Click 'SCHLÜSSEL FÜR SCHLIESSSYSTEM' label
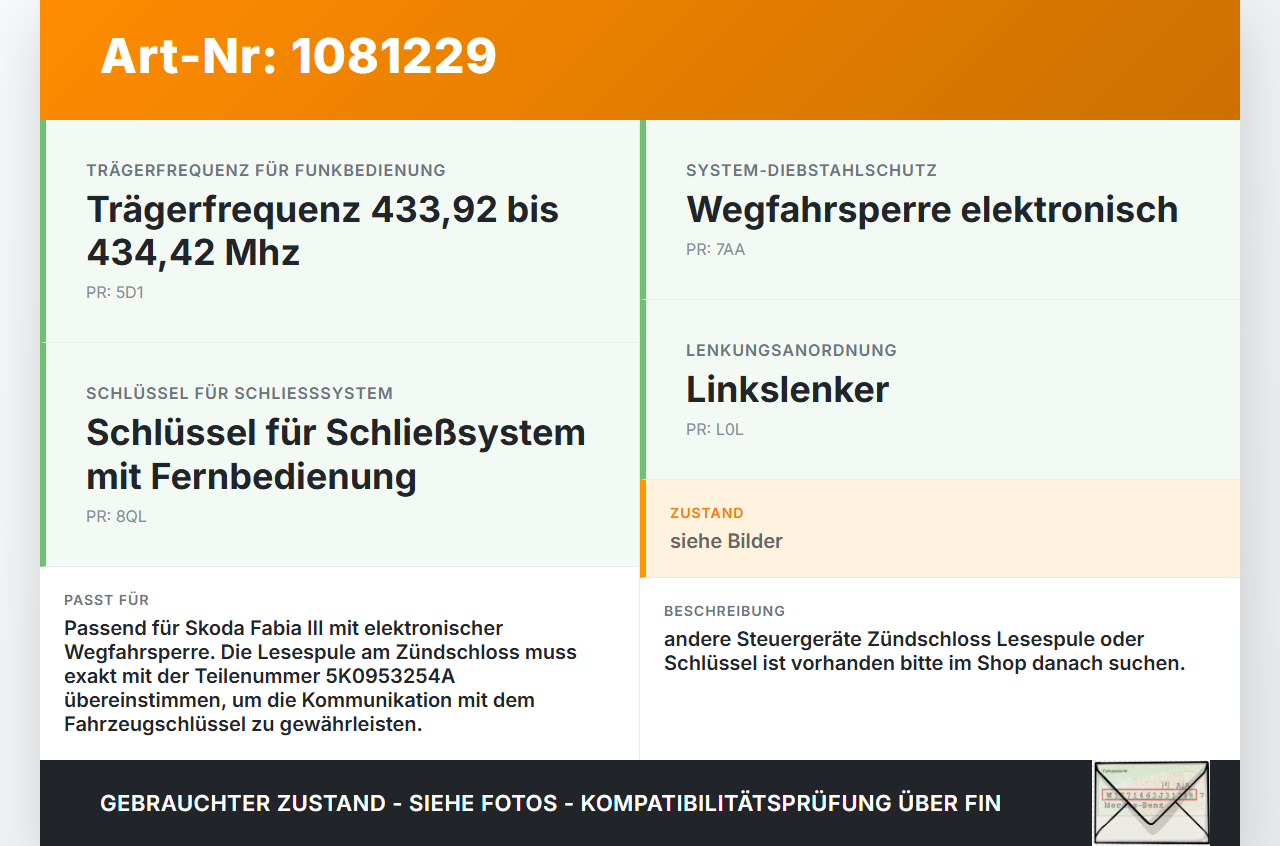The height and width of the screenshot is (846, 1280). [x=239, y=393]
